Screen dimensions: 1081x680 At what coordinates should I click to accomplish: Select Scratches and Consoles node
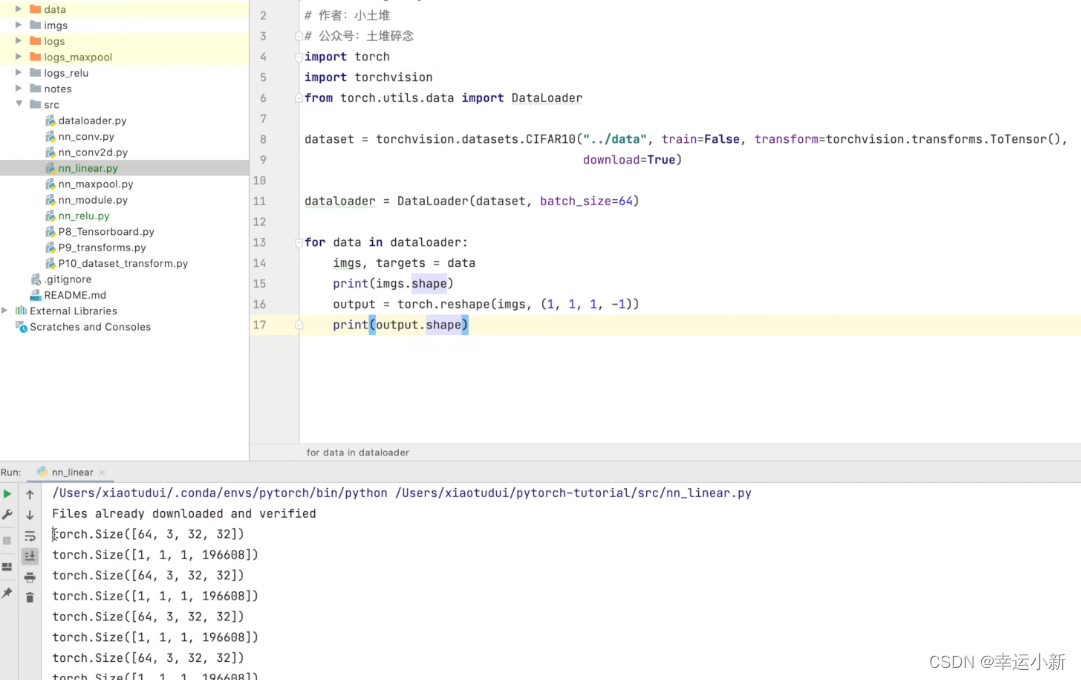click(x=90, y=327)
